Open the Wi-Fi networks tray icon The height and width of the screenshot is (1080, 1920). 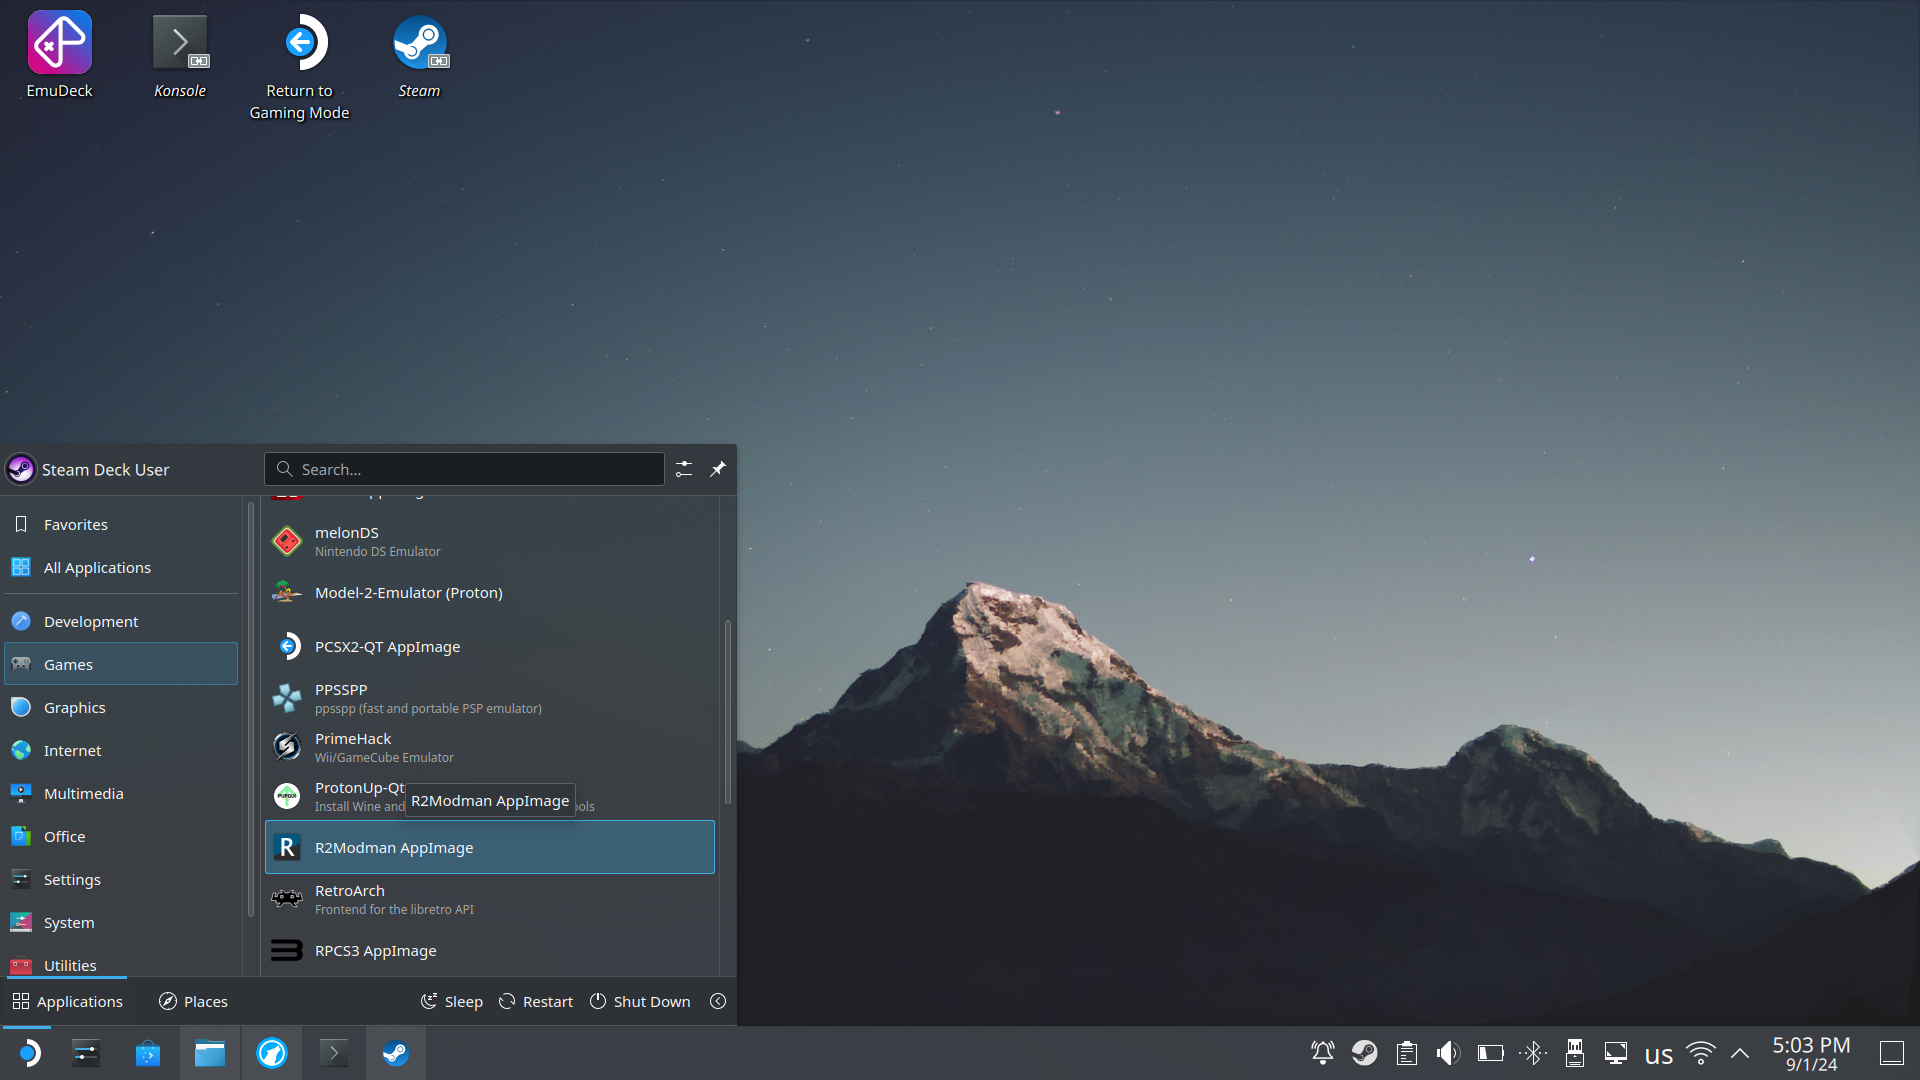1701,1053
